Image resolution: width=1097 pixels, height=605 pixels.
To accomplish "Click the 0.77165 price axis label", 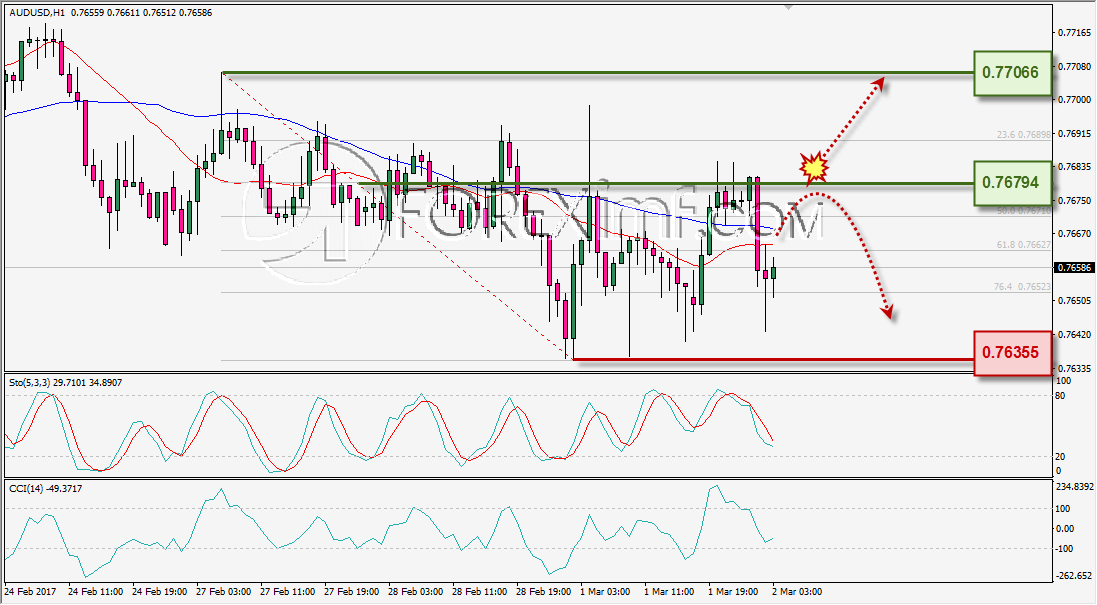I will click(x=1074, y=33).
